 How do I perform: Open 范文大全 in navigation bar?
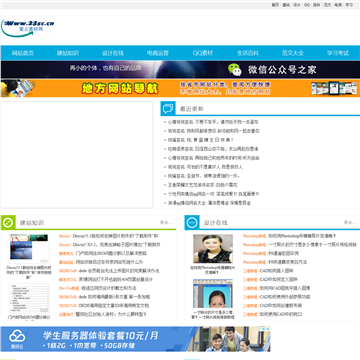click(x=293, y=53)
